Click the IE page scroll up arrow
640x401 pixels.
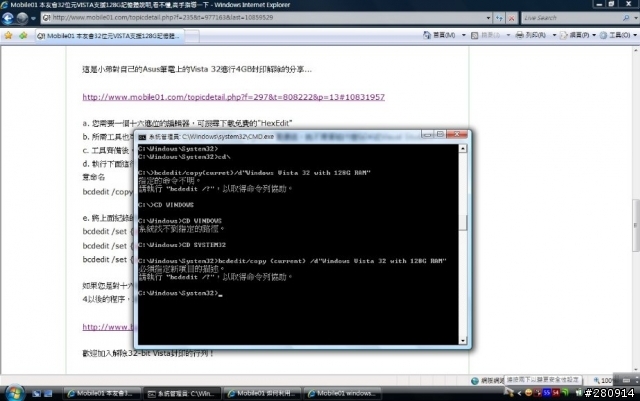pos(636,51)
